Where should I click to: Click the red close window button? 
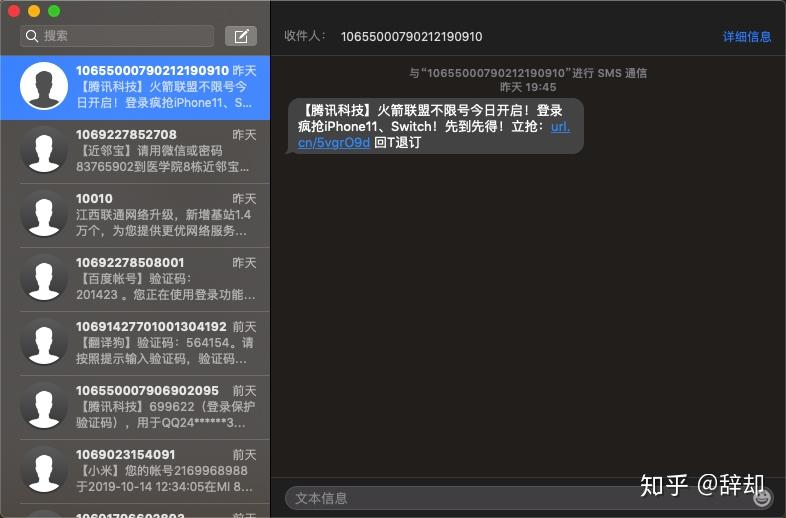tap(14, 11)
